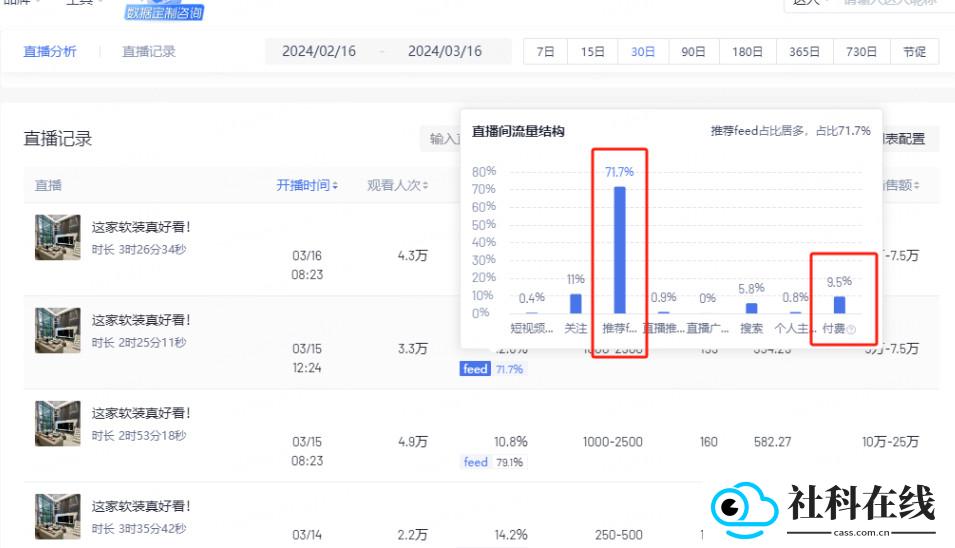Open the start date 2024/02/16 picker
955x548 pixels.
(x=319, y=51)
